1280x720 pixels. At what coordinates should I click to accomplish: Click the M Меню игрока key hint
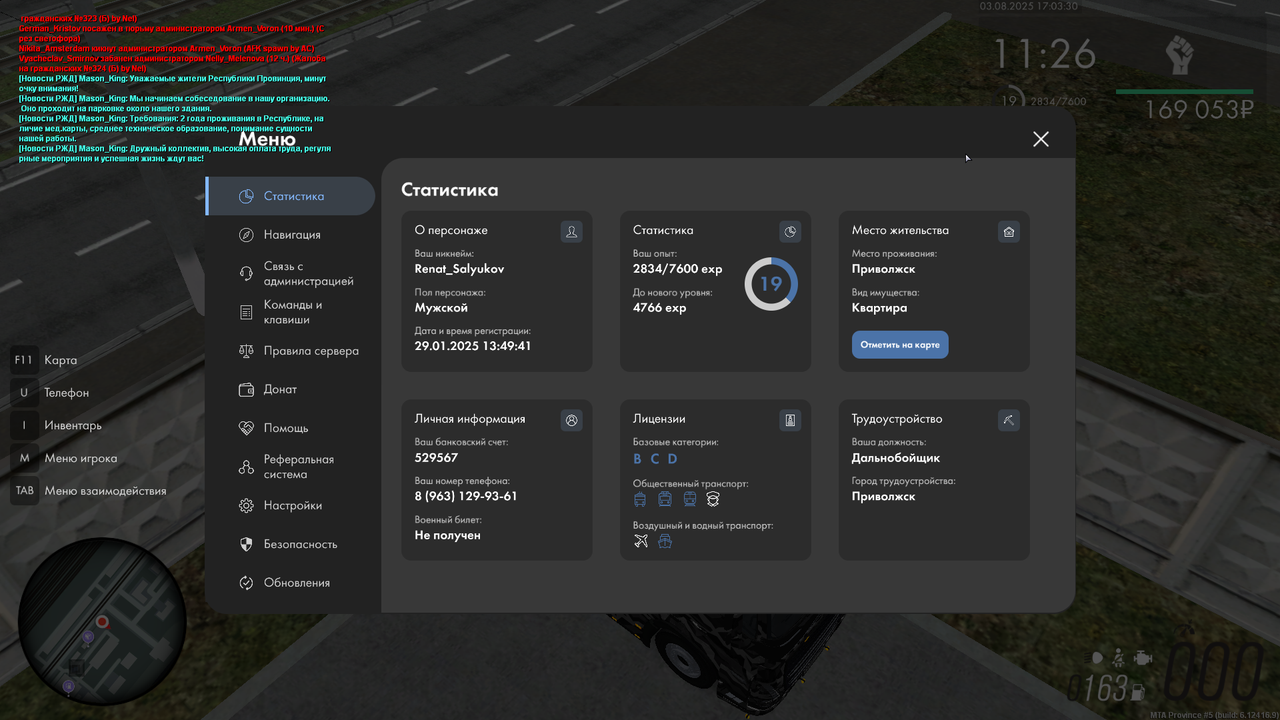click(x=65, y=458)
